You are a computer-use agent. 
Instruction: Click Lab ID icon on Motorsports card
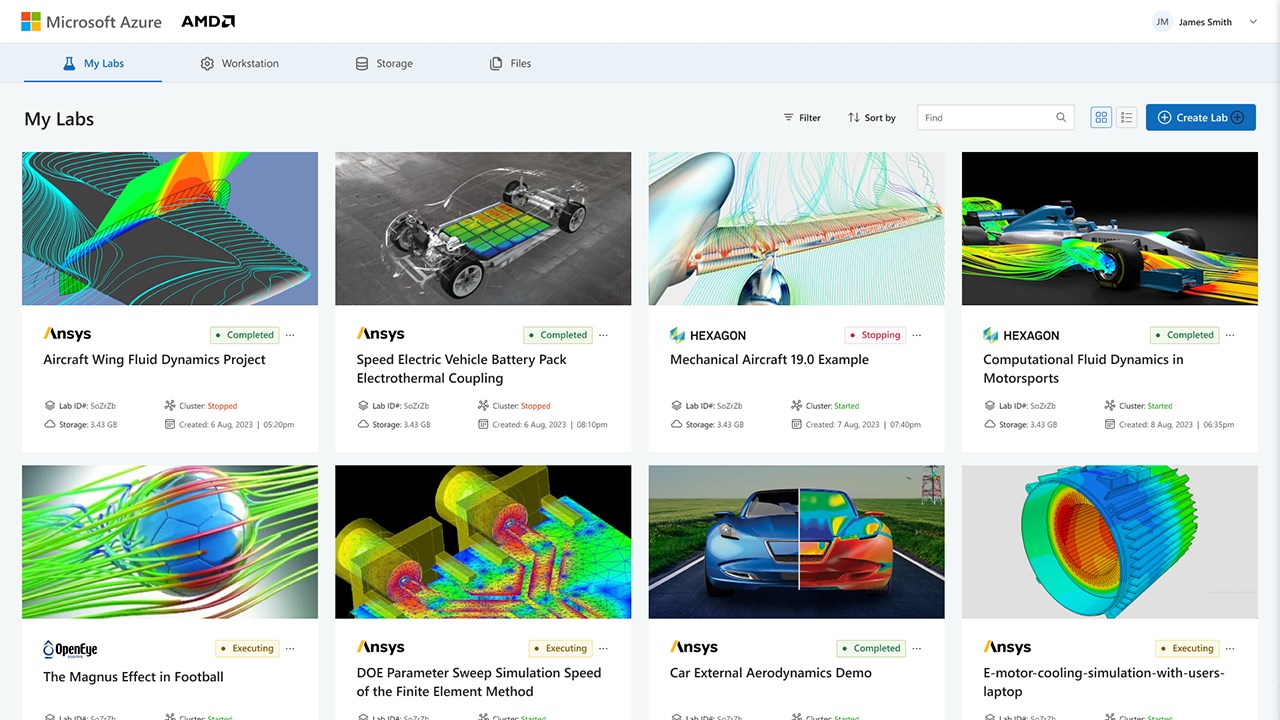(990, 406)
